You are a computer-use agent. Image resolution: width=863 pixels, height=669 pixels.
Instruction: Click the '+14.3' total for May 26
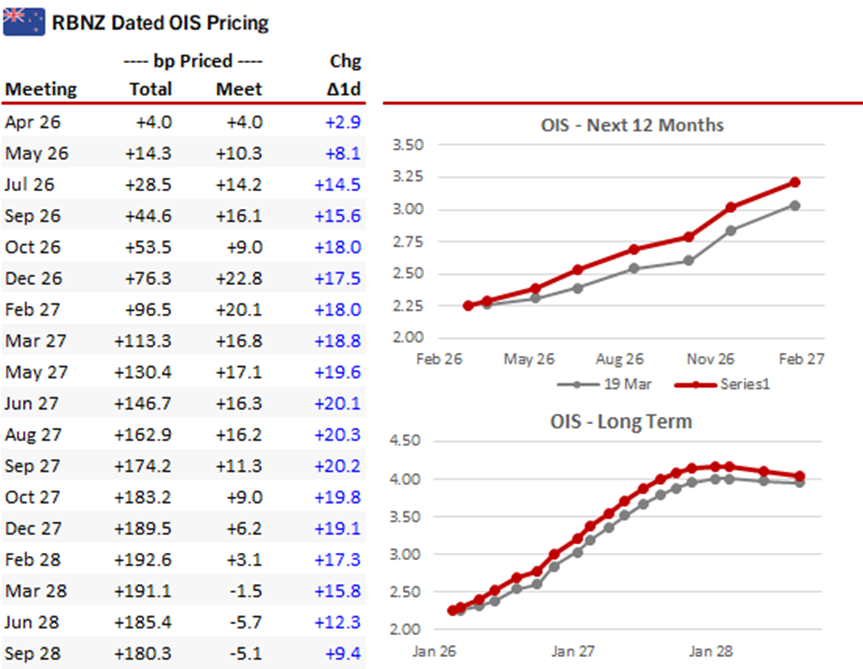(x=148, y=153)
